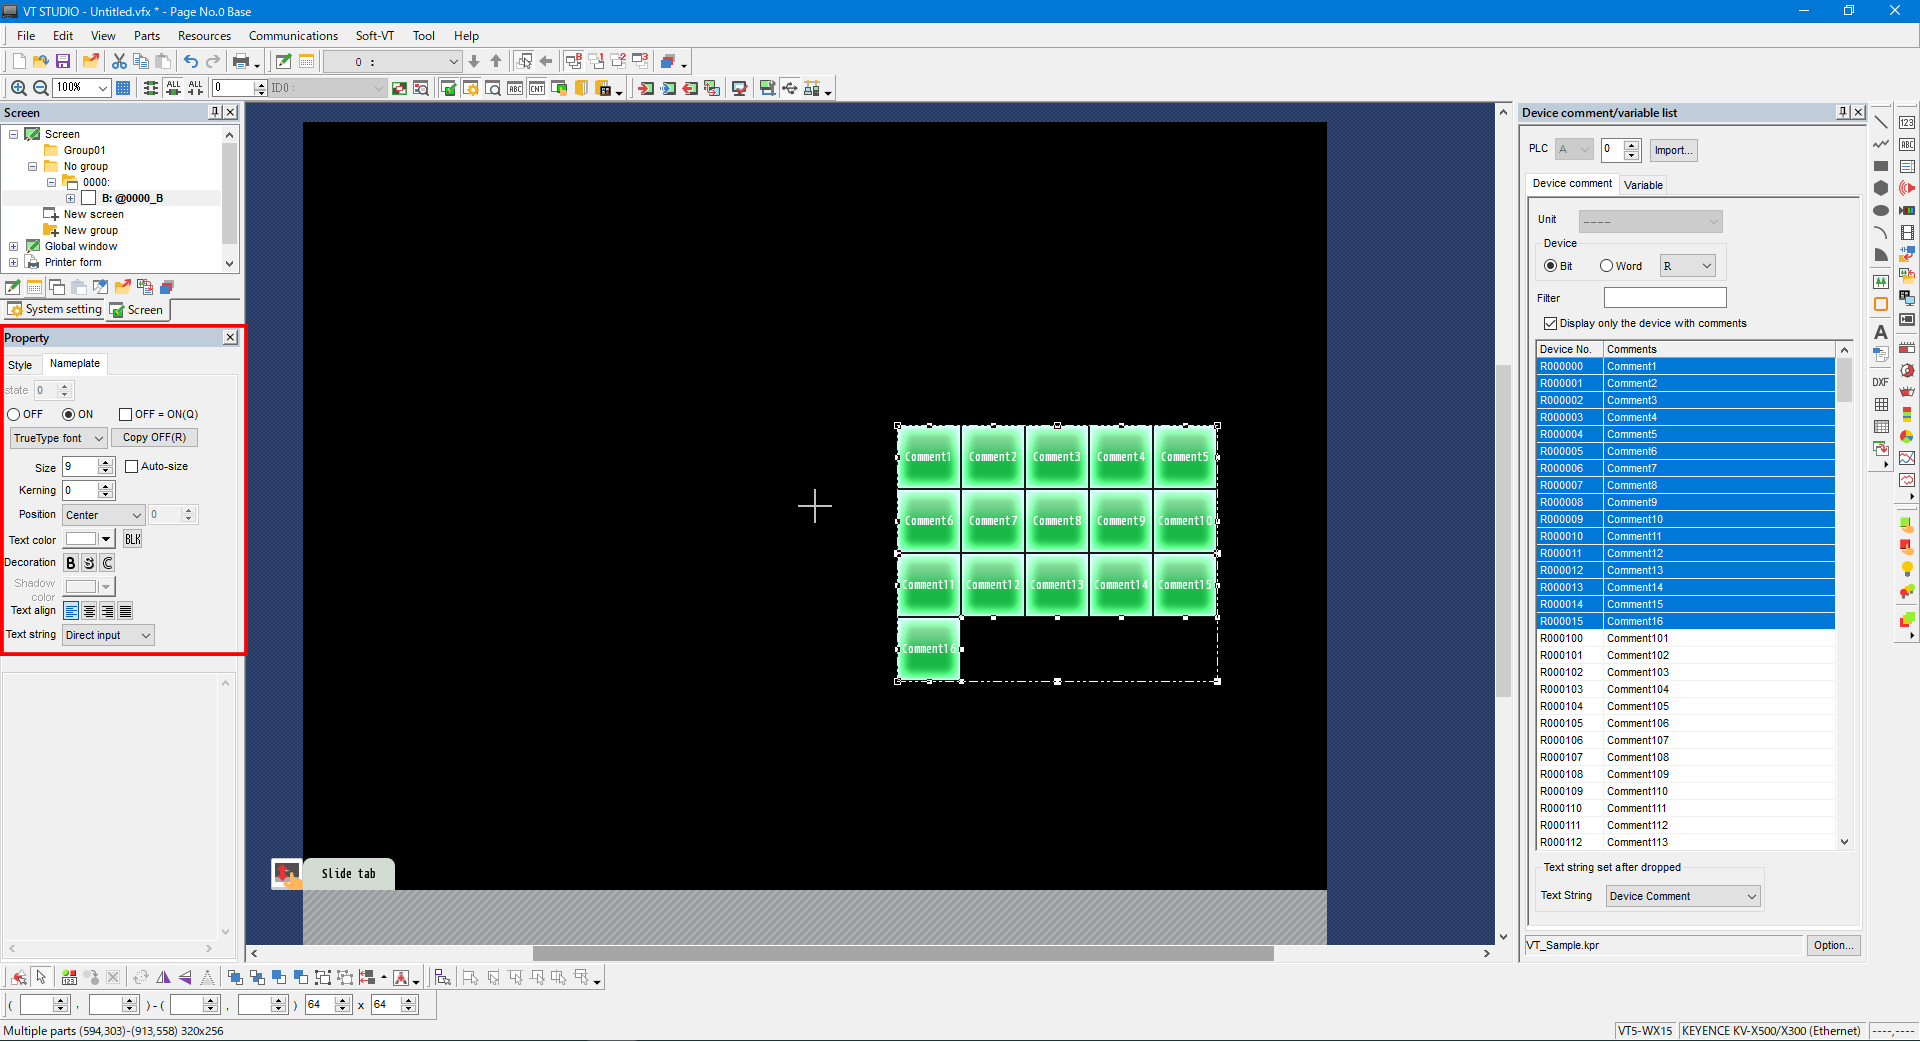Click the Import... button
The height and width of the screenshot is (1042, 1920).
click(x=1673, y=150)
